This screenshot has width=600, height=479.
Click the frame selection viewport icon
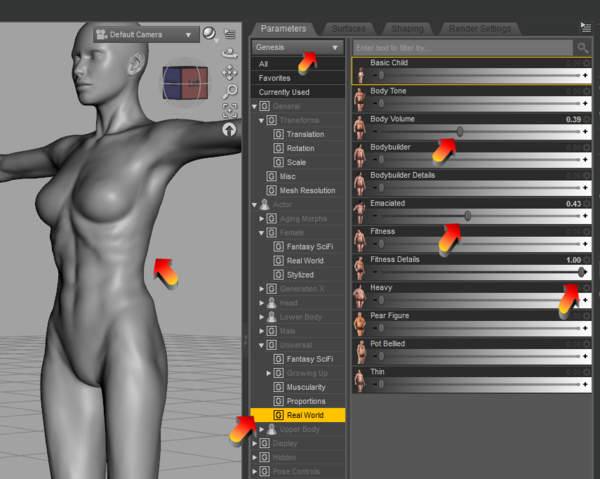coord(230,111)
